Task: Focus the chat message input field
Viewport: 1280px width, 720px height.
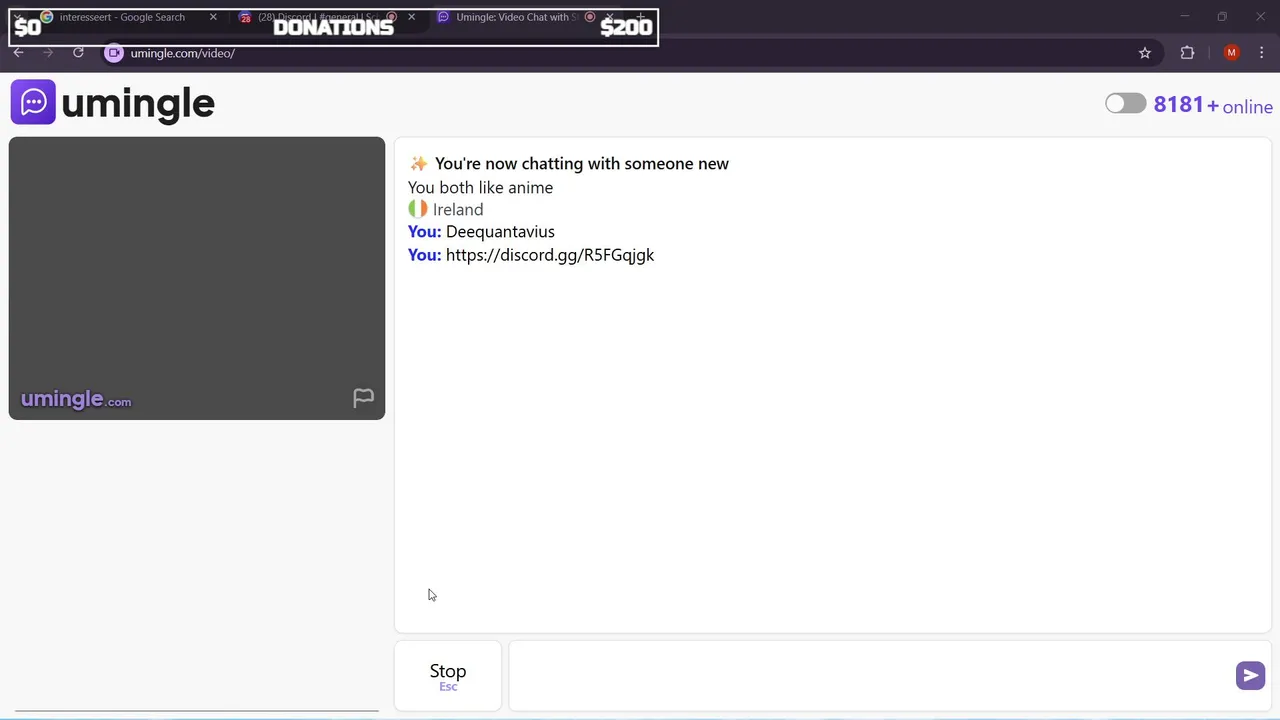Action: [x=872, y=676]
